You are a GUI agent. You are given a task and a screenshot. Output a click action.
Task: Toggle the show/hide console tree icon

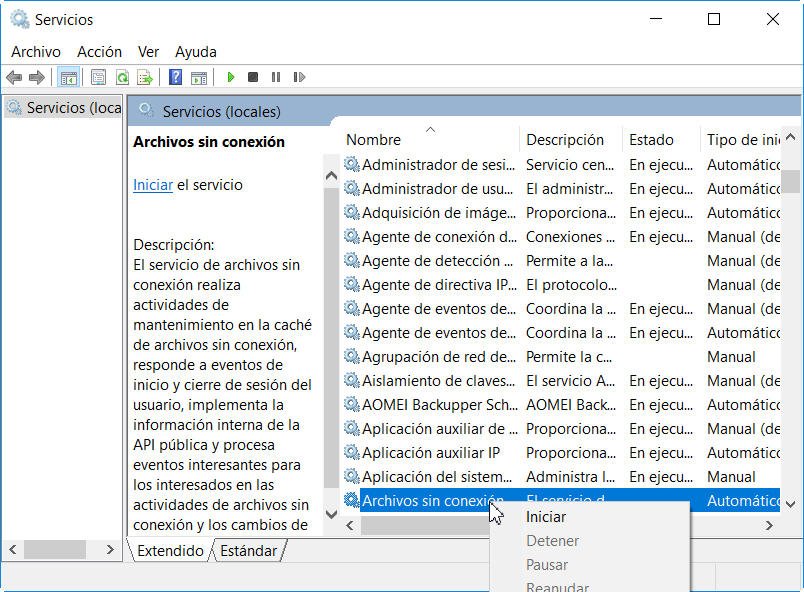[x=68, y=78]
